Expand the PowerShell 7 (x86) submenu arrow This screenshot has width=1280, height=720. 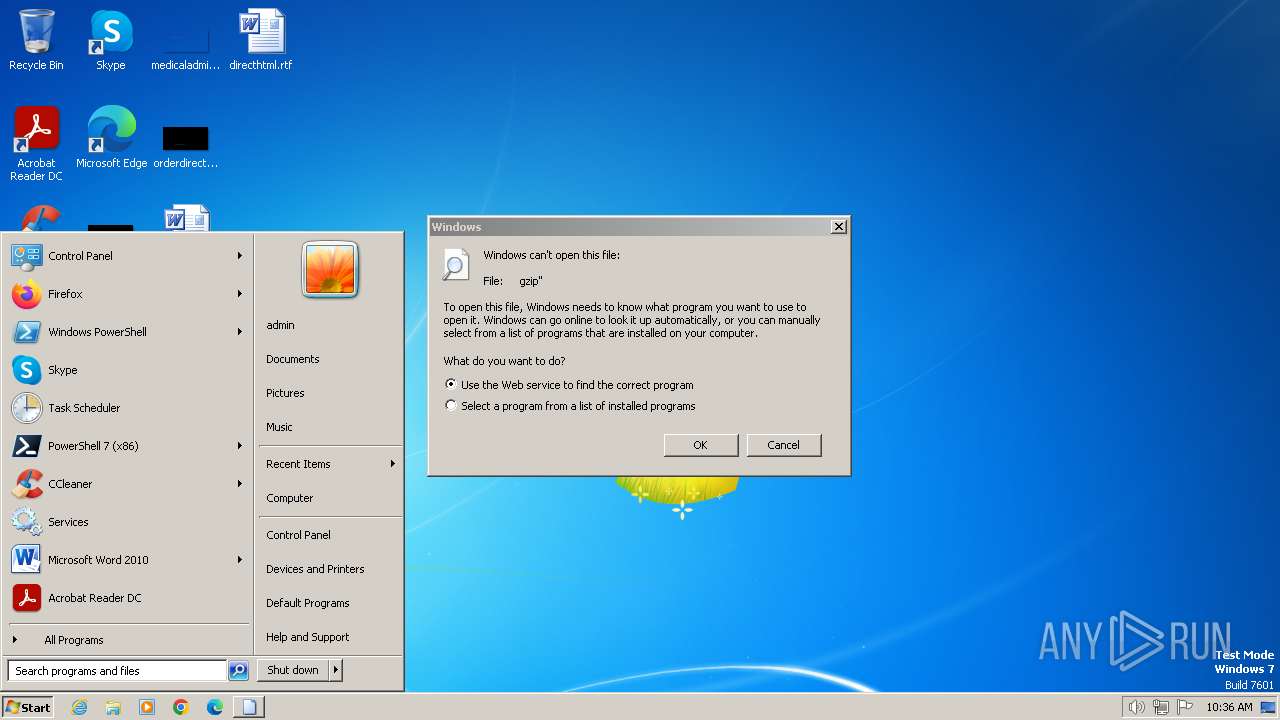[x=240, y=446]
